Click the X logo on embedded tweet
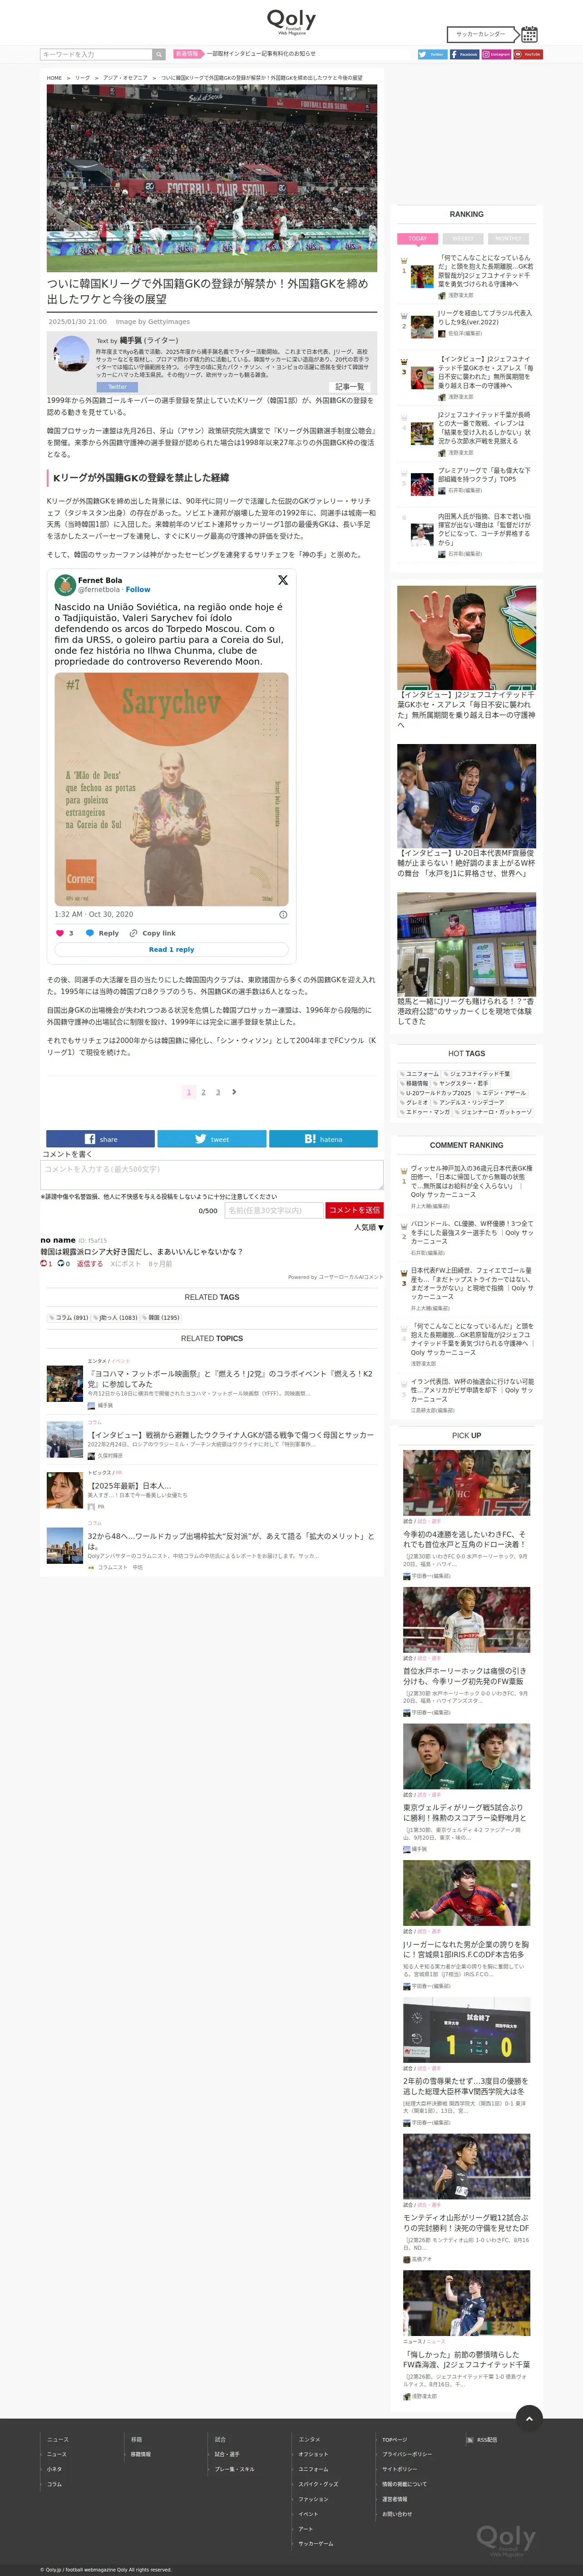This screenshot has width=583, height=2576. pyautogui.click(x=282, y=580)
